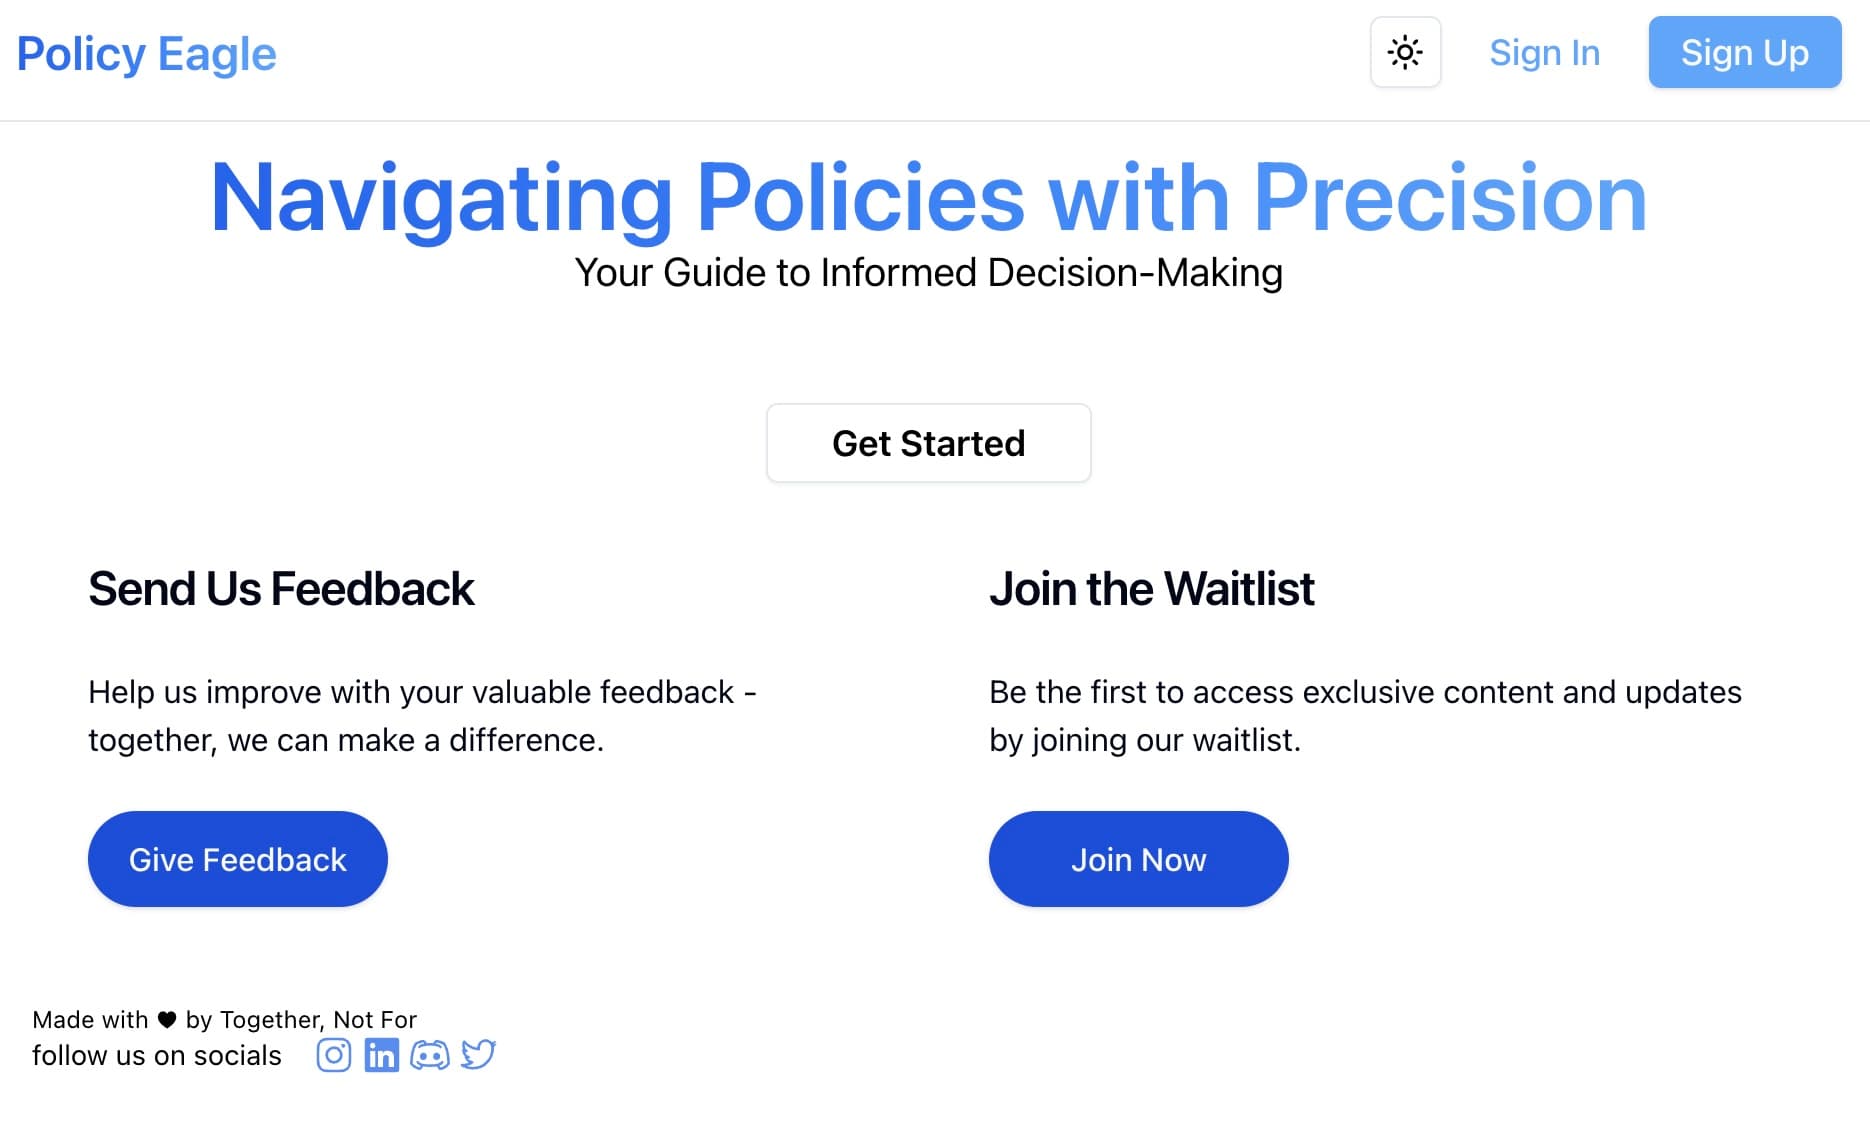Click the Join the Waitlist heading
Screen dimensions: 1870x1142
[1151, 589]
